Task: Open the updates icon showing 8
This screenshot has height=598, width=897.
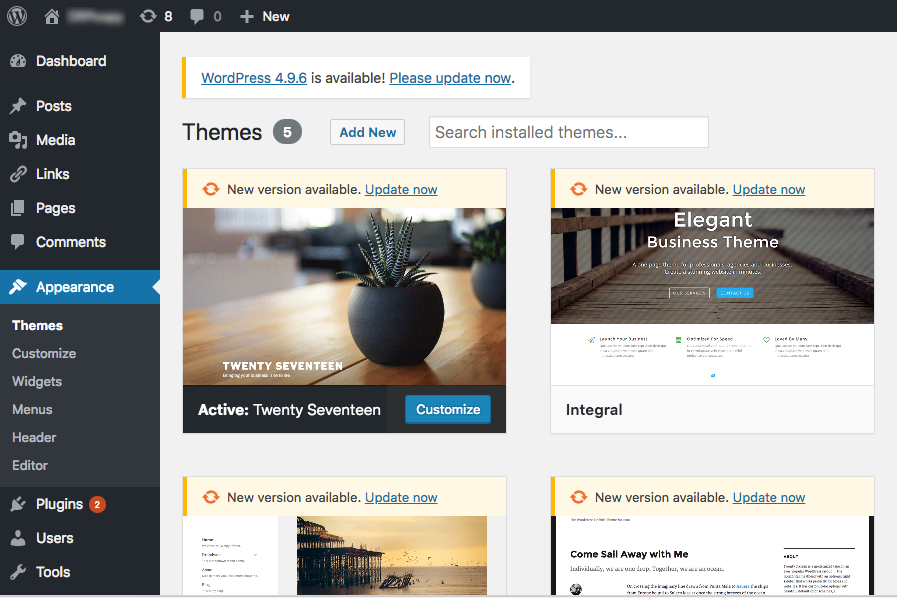Action: [x=148, y=16]
